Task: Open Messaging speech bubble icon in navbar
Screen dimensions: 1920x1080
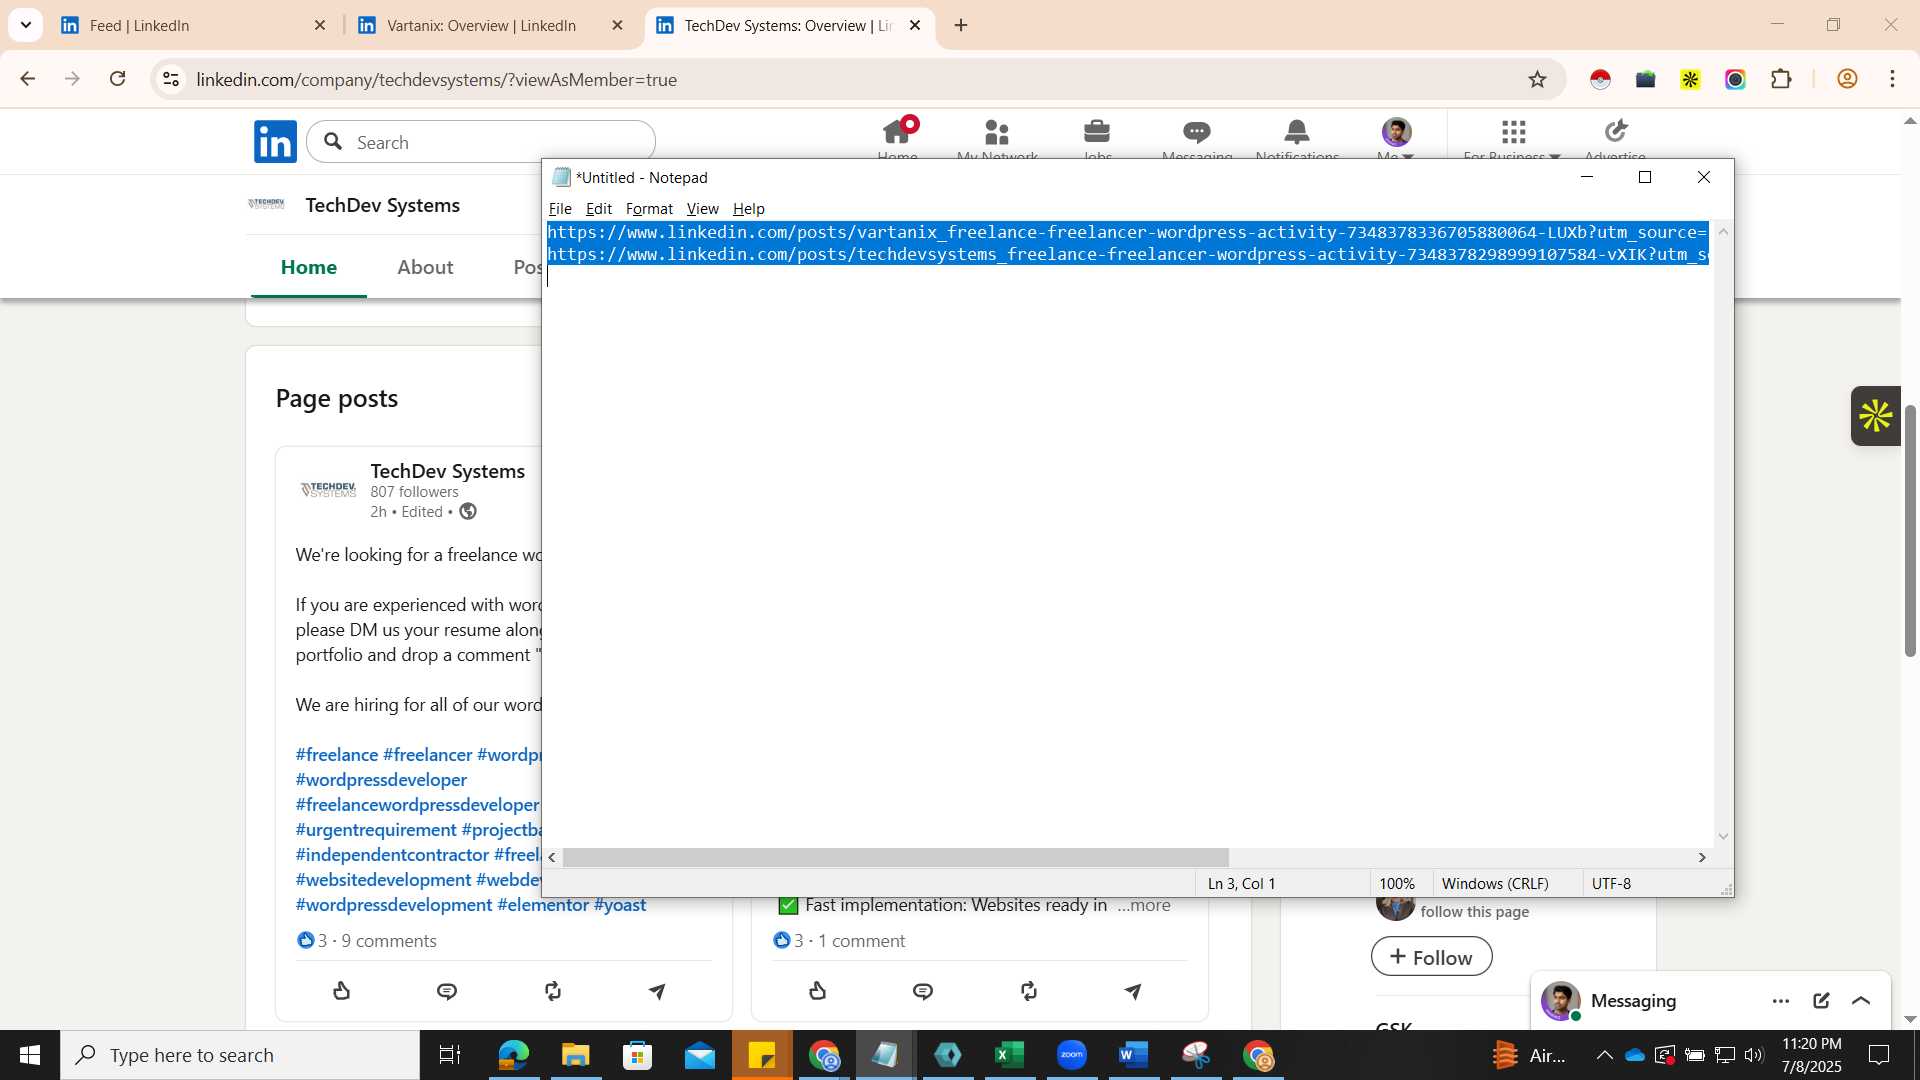Action: (x=1197, y=131)
